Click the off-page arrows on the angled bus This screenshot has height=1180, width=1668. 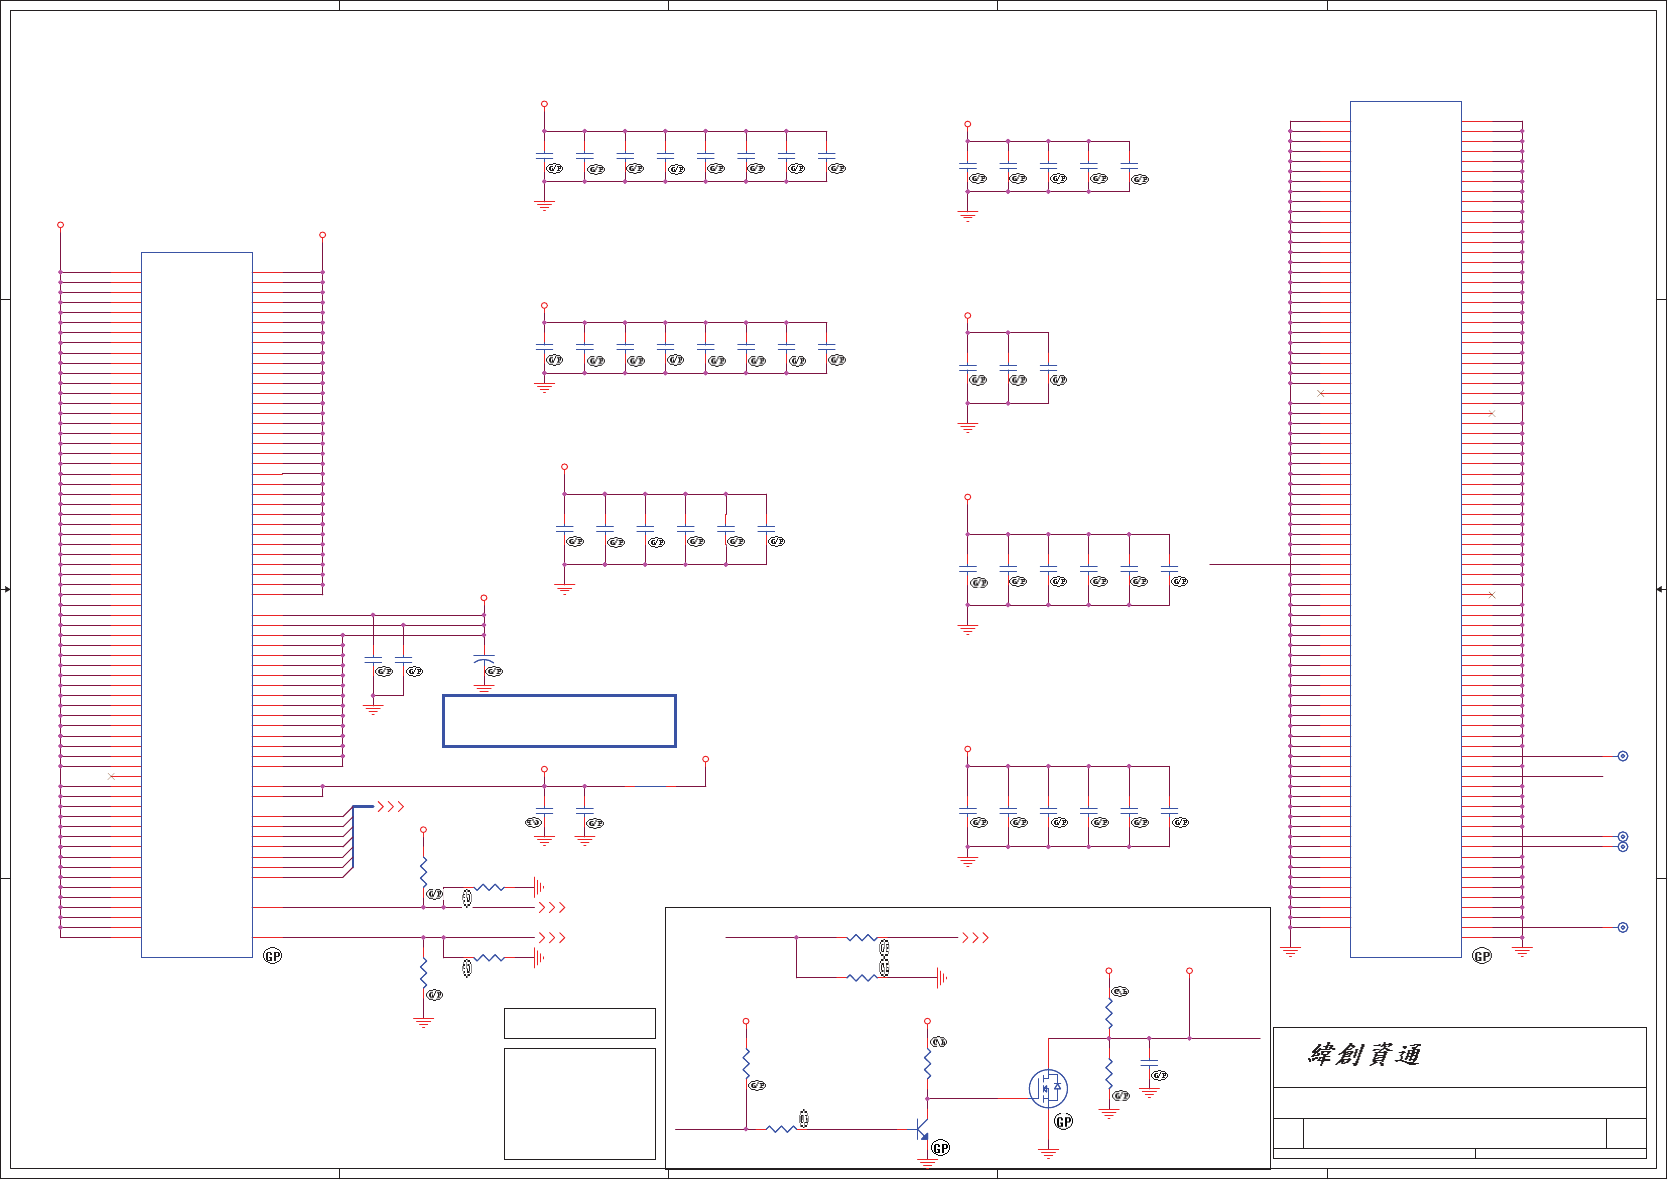point(391,806)
